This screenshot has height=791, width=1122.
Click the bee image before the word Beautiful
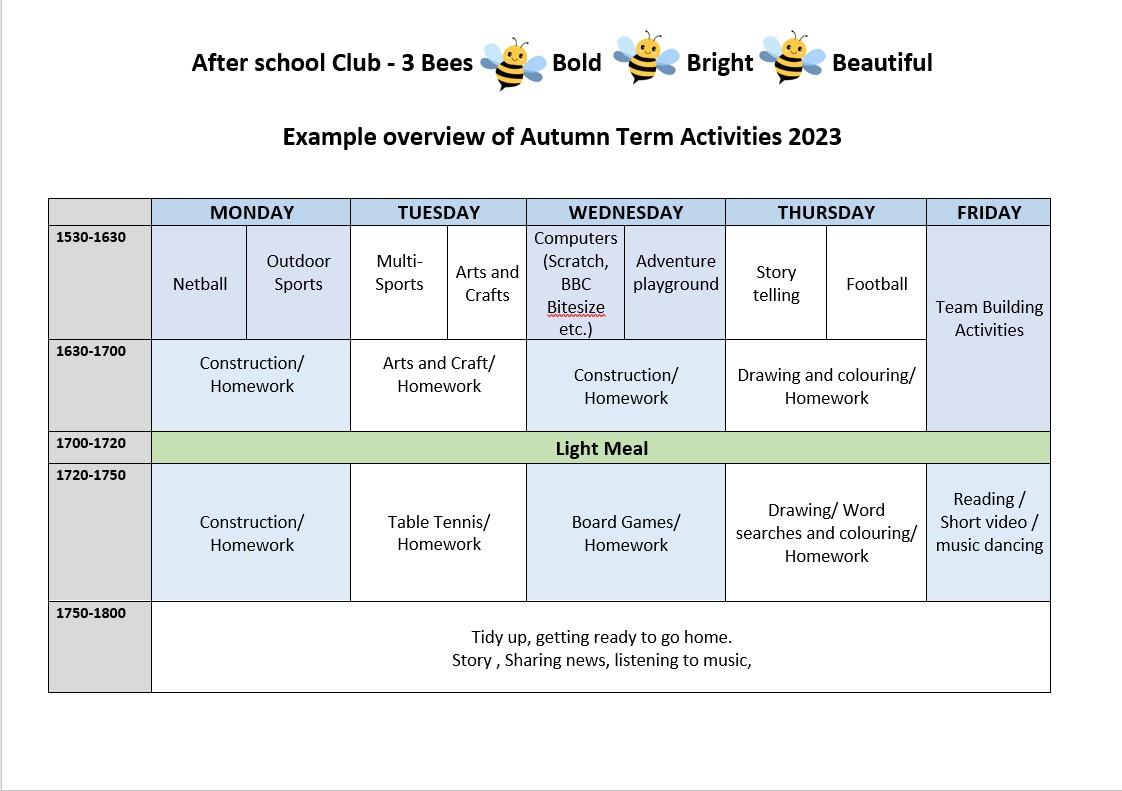click(x=792, y=59)
